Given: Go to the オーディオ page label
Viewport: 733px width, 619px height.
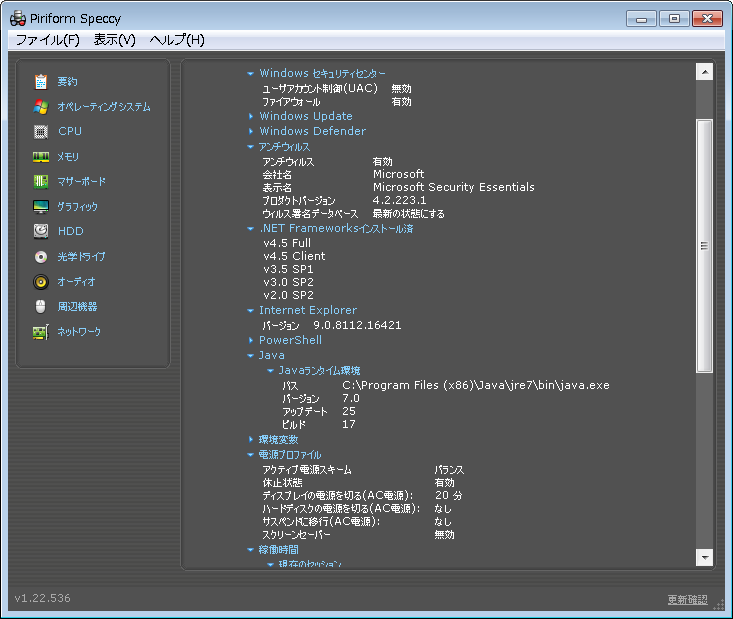Looking at the screenshot, I should tap(76, 282).
